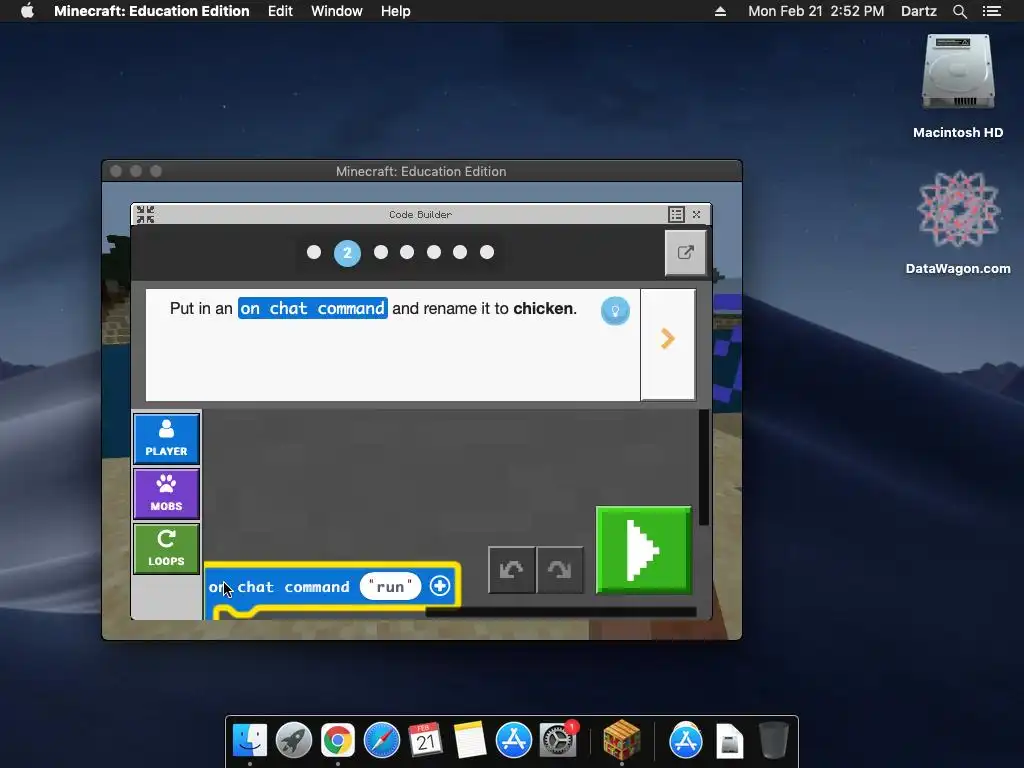Jump to tutorial step 7 dot
The image size is (1024, 768).
coord(487,252)
